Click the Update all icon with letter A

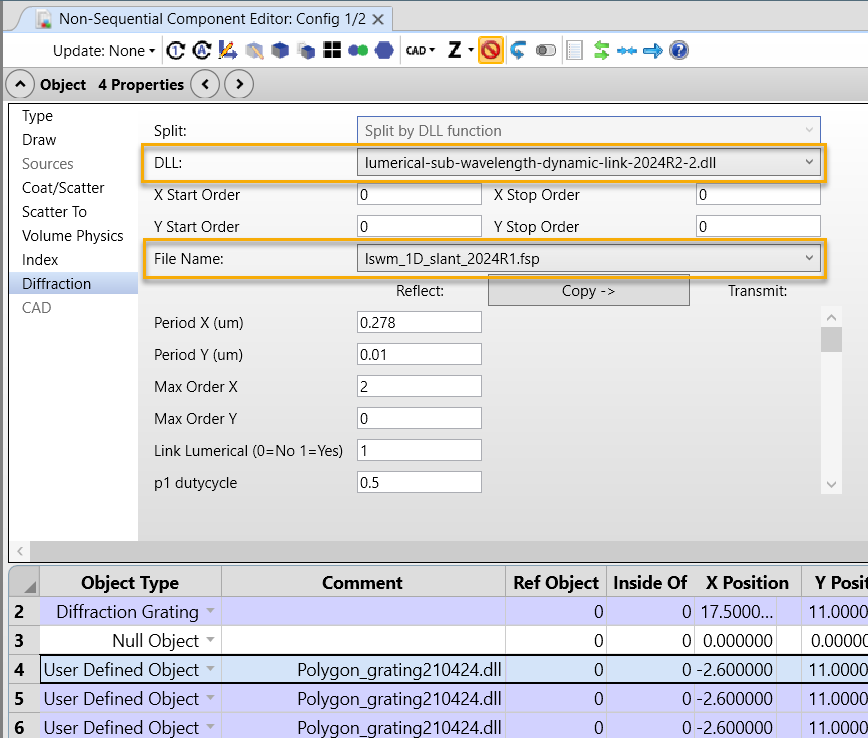pyautogui.click(x=202, y=51)
